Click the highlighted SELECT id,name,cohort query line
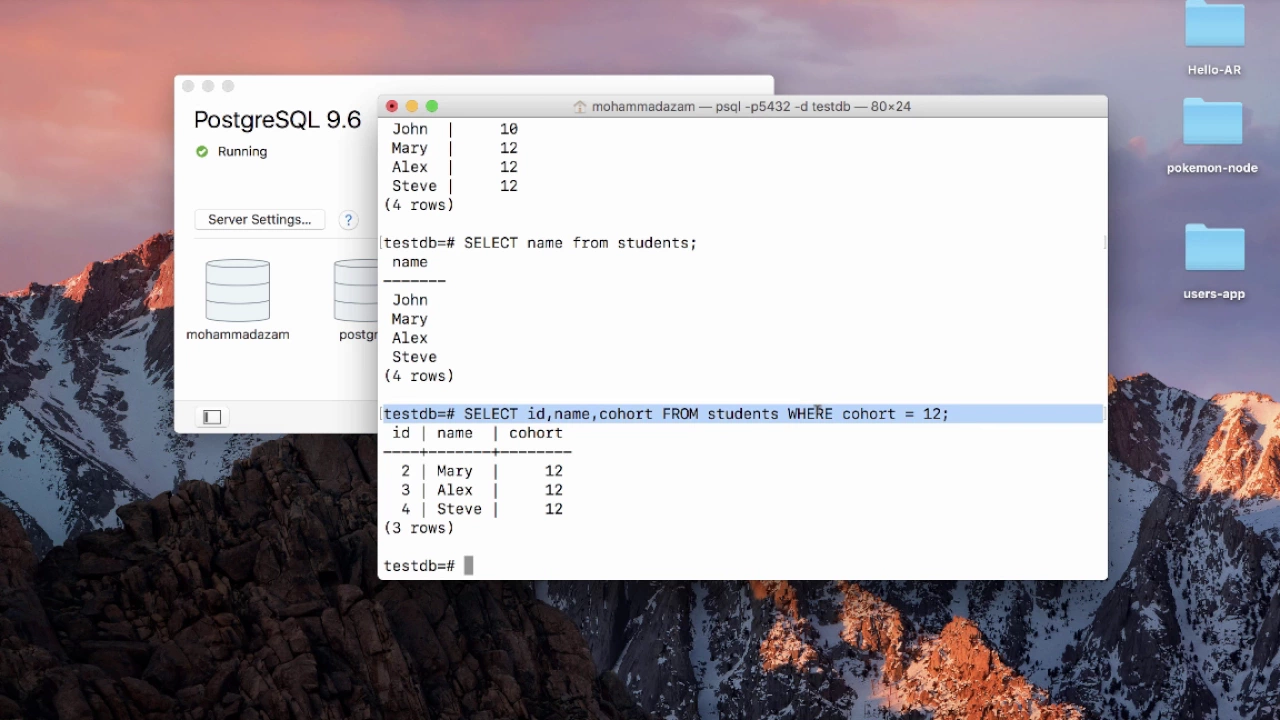The width and height of the screenshot is (1280, 720). click(743, 414)
